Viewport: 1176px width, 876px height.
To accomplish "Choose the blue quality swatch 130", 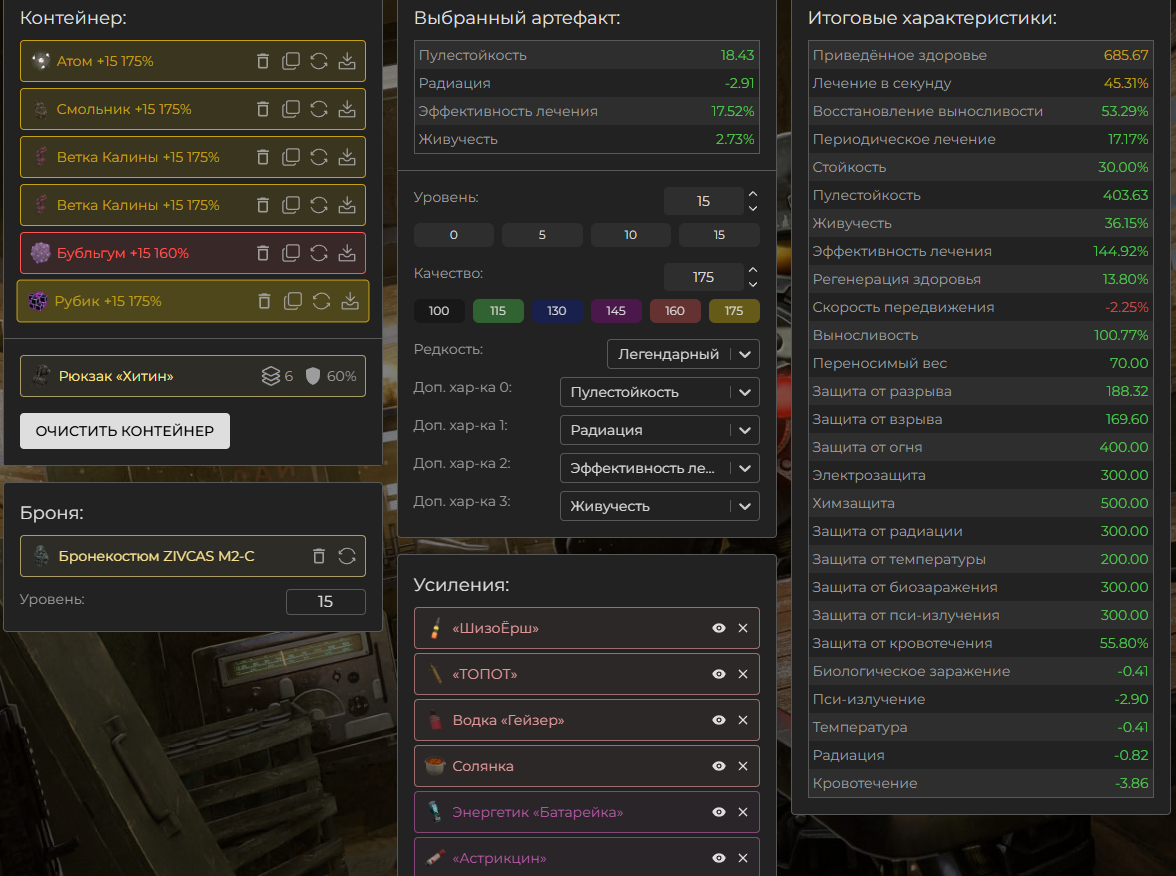I will pos(556,310).
